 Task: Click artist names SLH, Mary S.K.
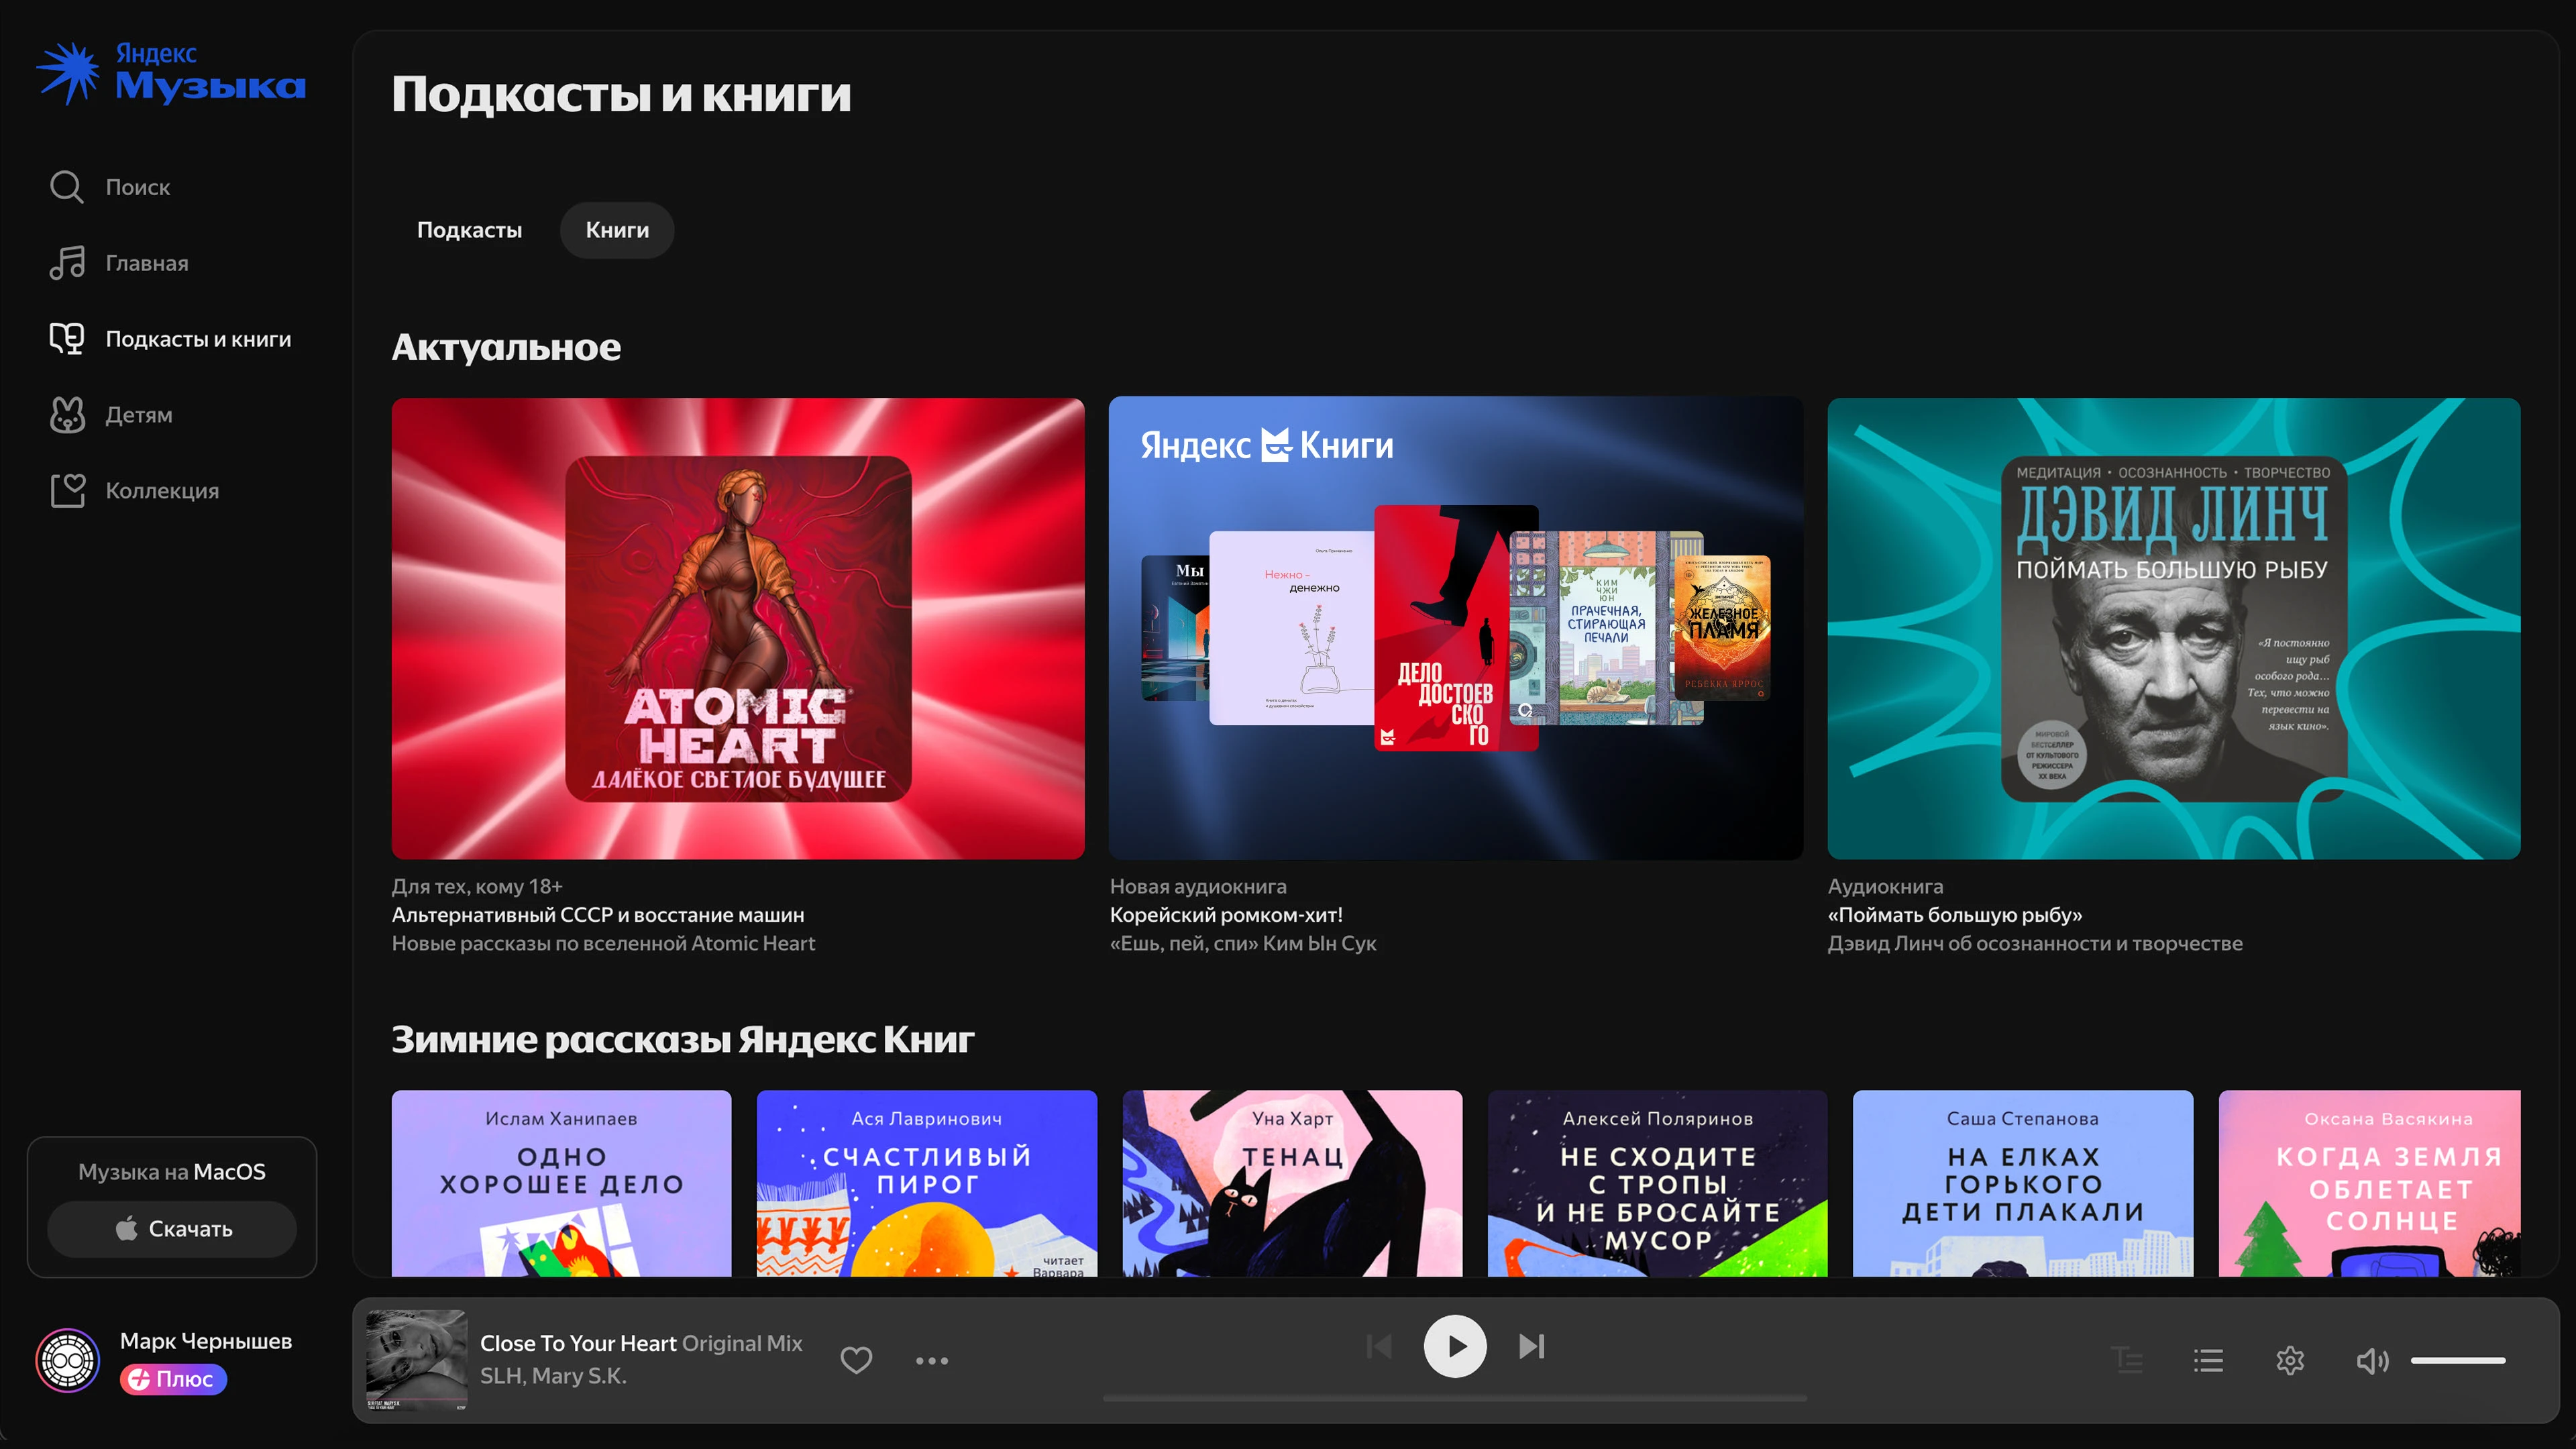(553, 1376)
